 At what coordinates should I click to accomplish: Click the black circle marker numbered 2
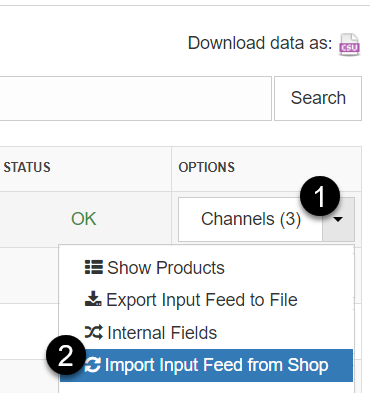pos(66,355)
